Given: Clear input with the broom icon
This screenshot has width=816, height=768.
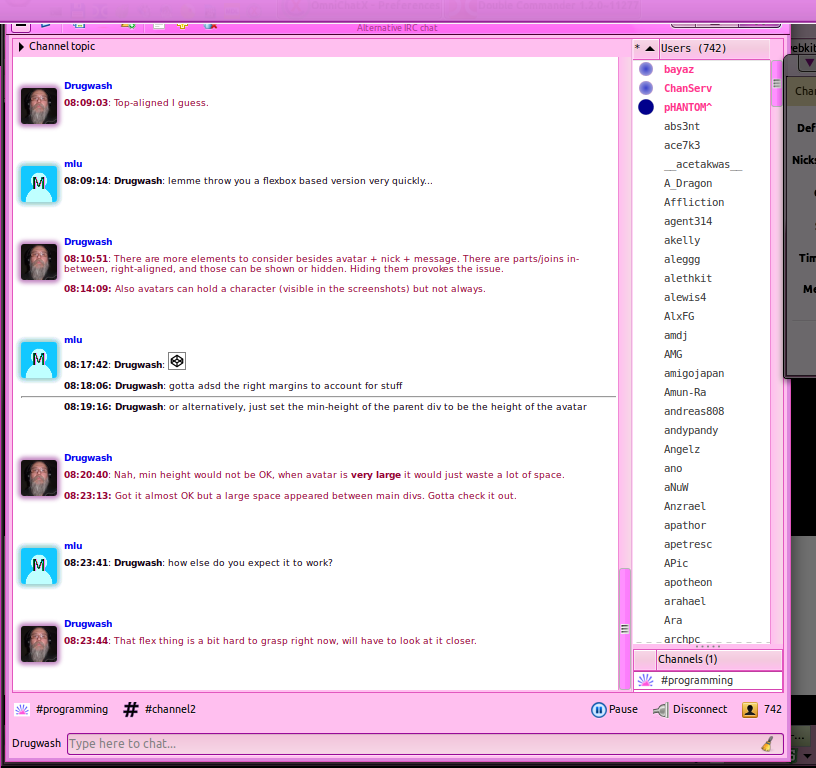Looking at the screenshot, I should point(767,744).
